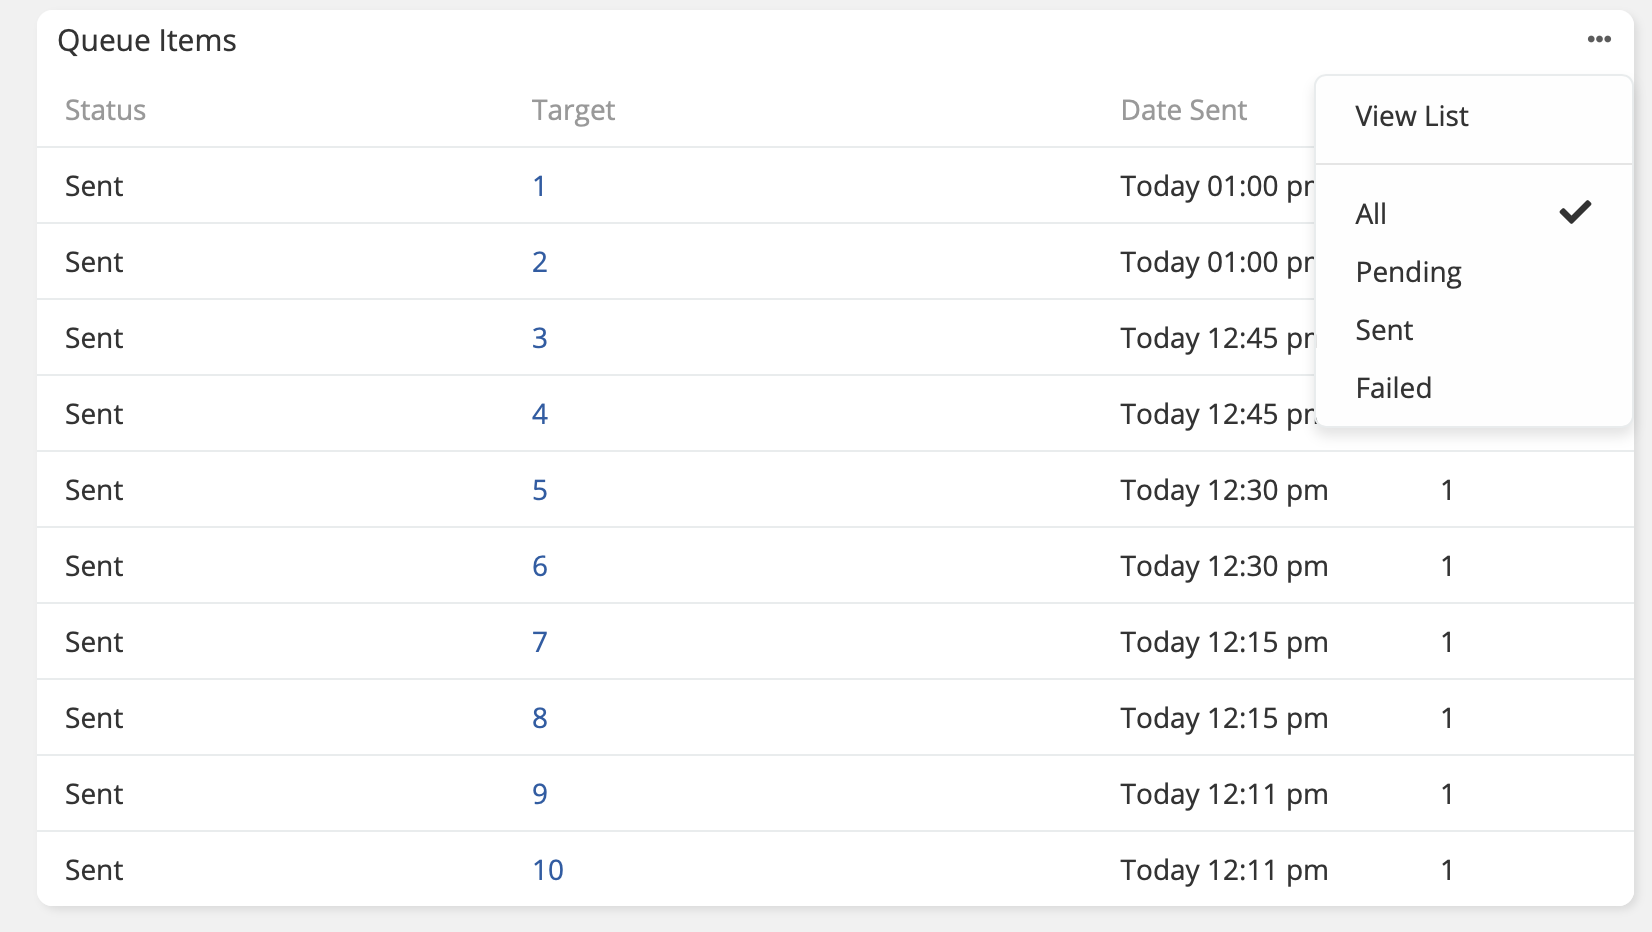Click the Queue Items panel title
Image resolution: width=1652 pixels, height=932 pixels.
pos(147,41)
